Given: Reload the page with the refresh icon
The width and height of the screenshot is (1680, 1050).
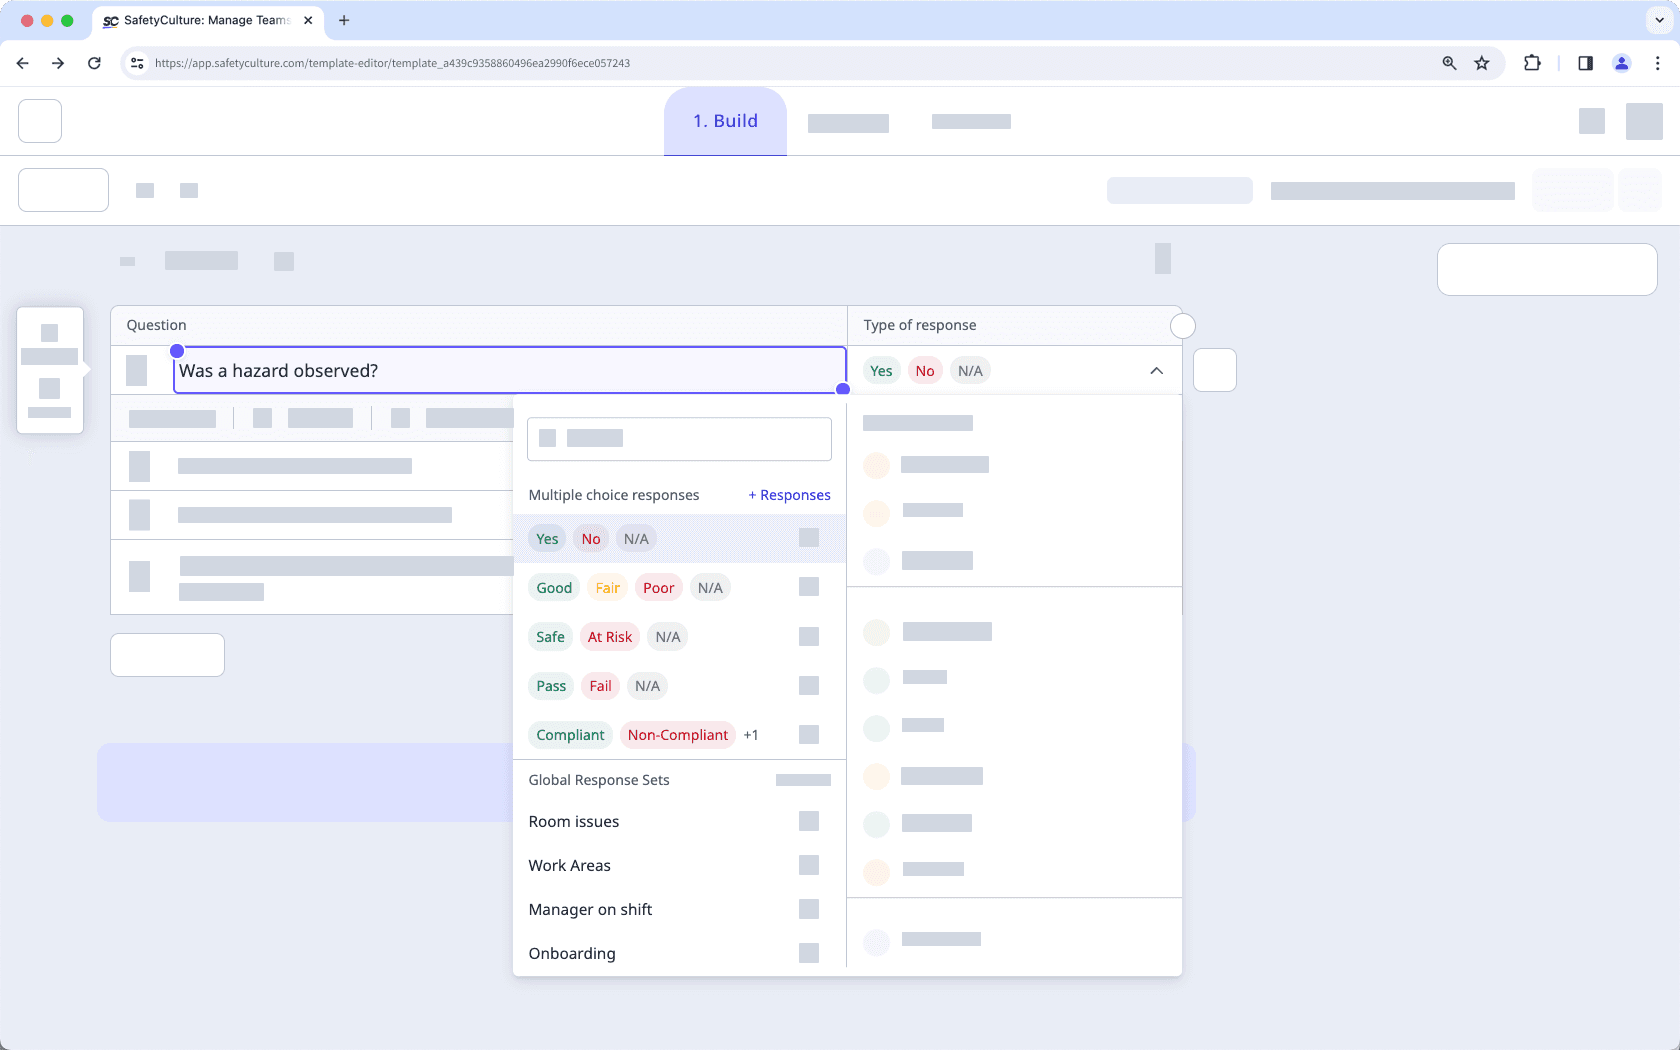Looking at the screenshot, I should [94, 62].
